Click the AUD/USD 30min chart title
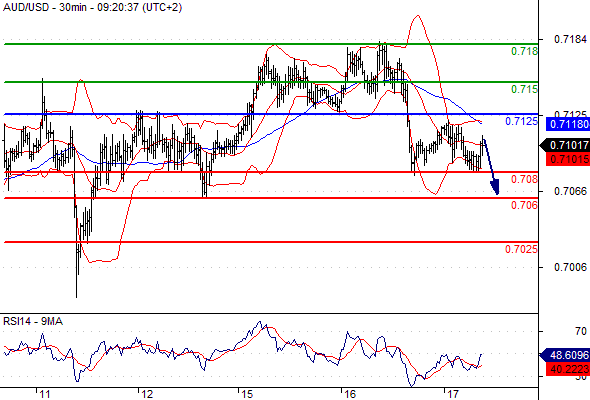Viewport: 590px width, 400px height. click(92, 8)
